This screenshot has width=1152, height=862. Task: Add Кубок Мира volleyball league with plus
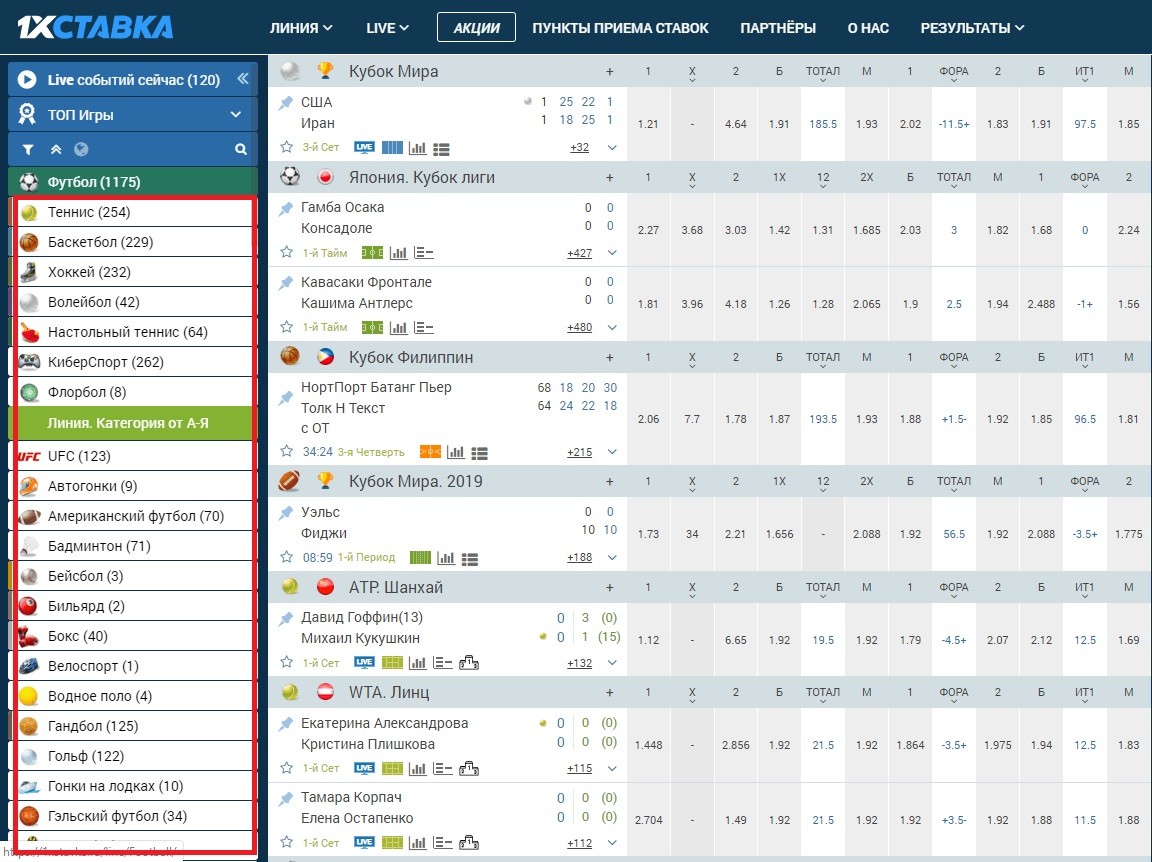tap(609, 71)
